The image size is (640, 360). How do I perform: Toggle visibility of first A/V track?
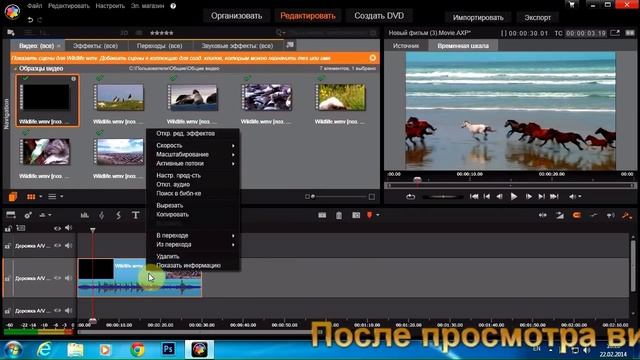click(x=58, y=246)
